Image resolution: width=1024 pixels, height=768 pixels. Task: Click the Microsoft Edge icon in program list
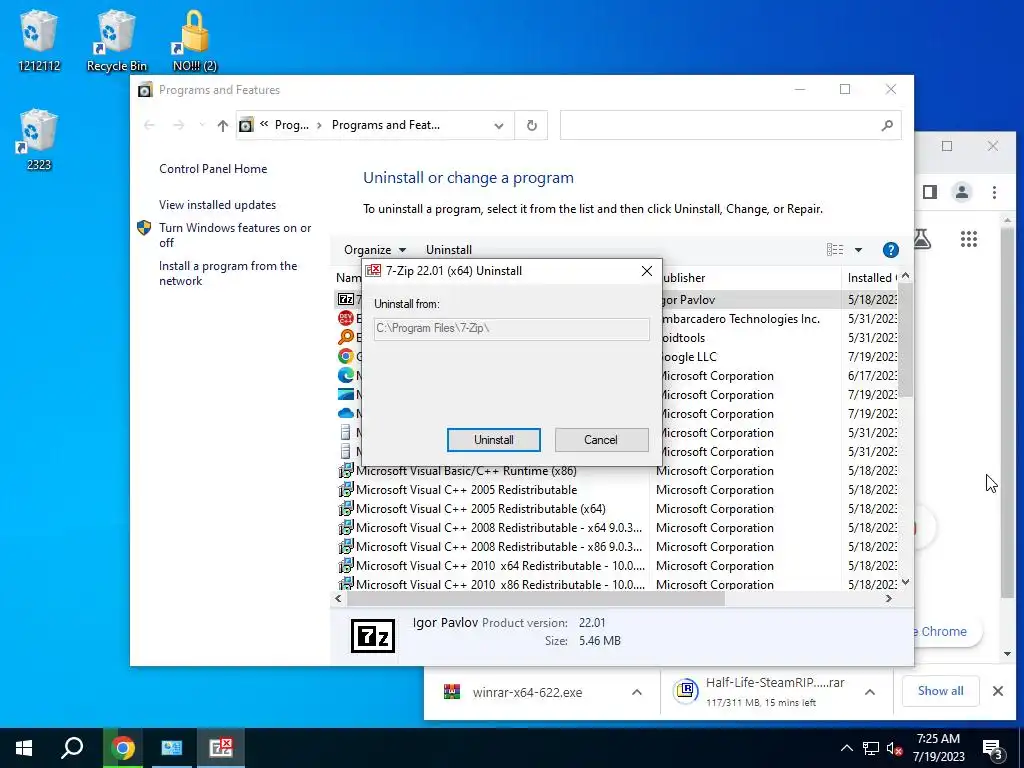[x=345, y=375]
